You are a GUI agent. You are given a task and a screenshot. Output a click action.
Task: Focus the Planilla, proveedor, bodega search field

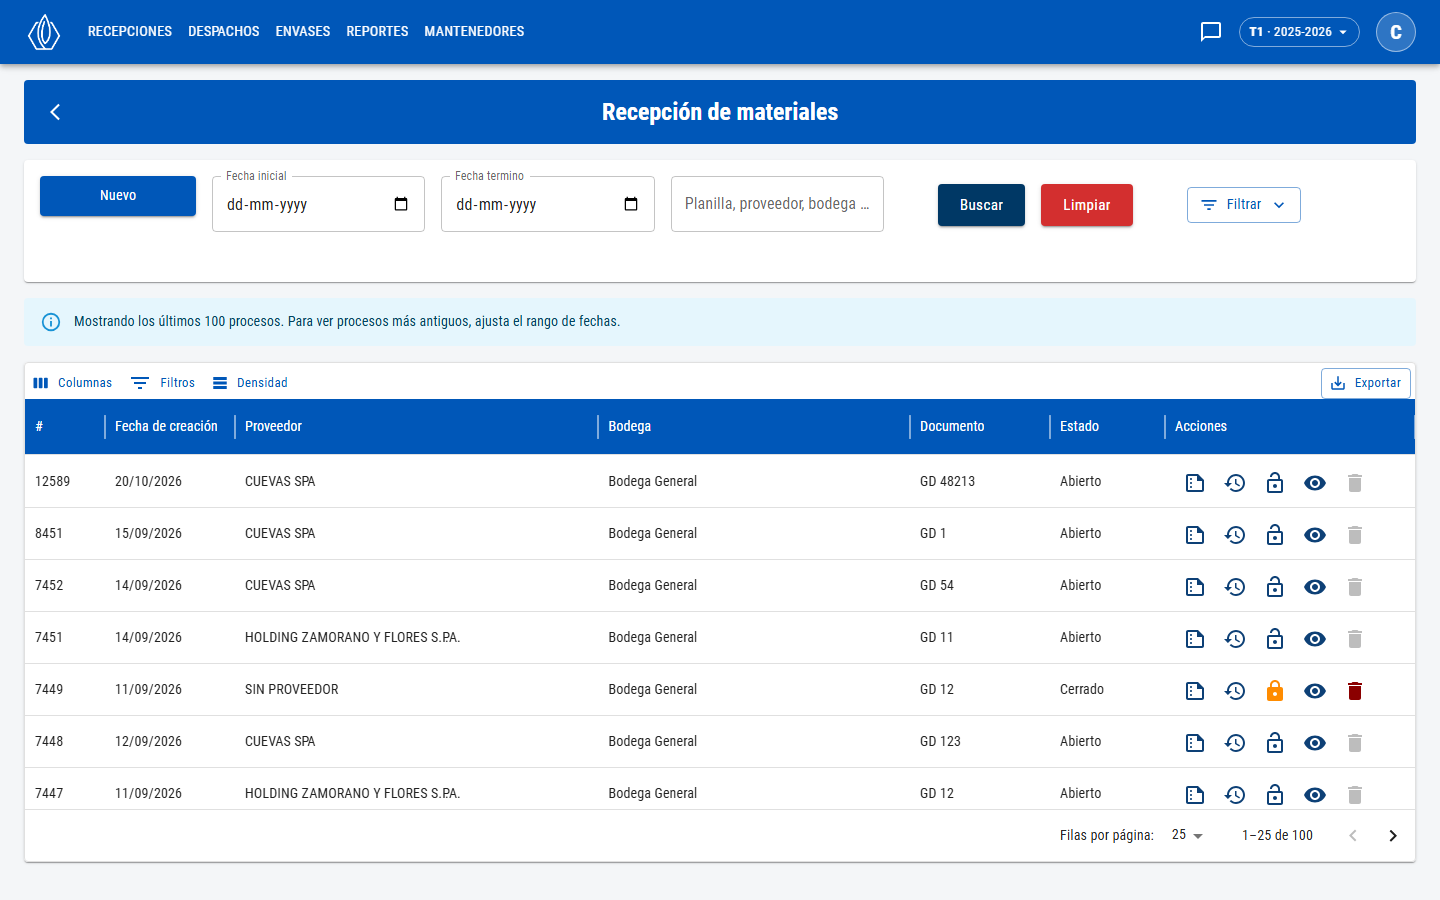pyautogui.click(x=777, y=204)
